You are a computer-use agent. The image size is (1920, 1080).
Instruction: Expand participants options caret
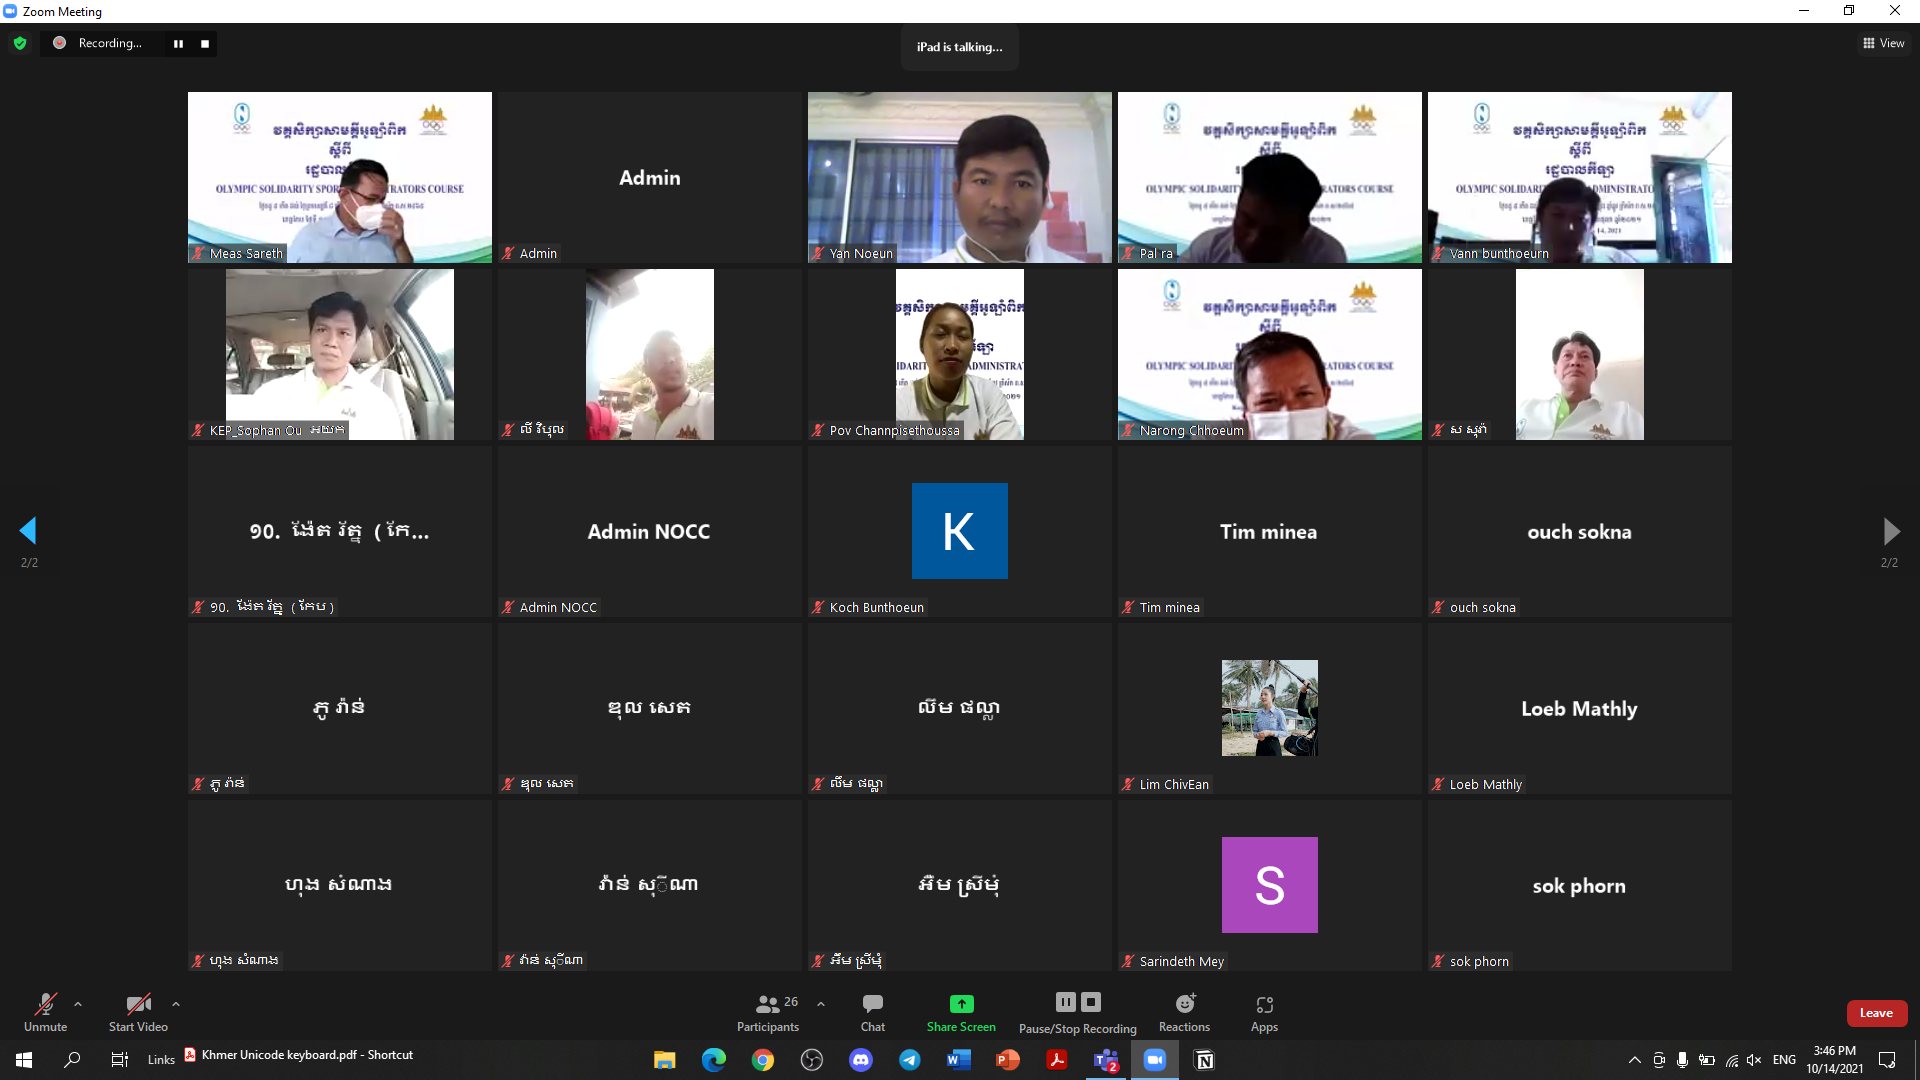821,1004
